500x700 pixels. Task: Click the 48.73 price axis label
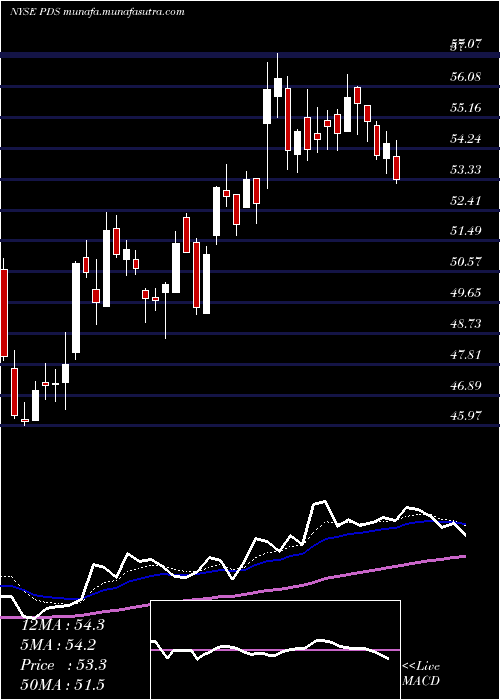pos(465,324)
